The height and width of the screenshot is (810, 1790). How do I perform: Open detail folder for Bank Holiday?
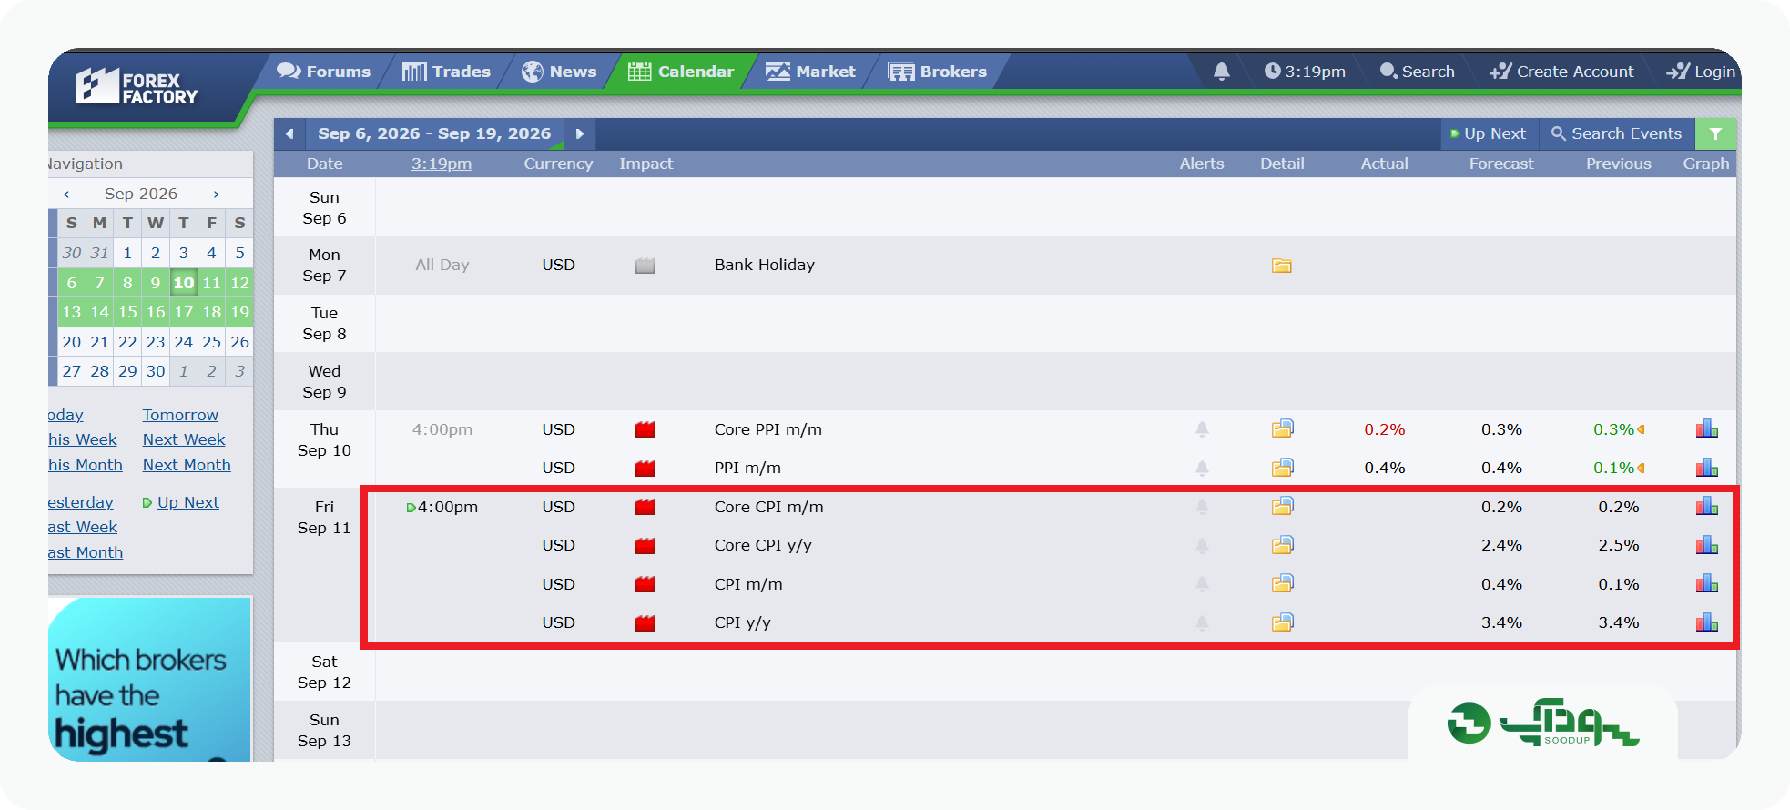tap(1282, 265)
